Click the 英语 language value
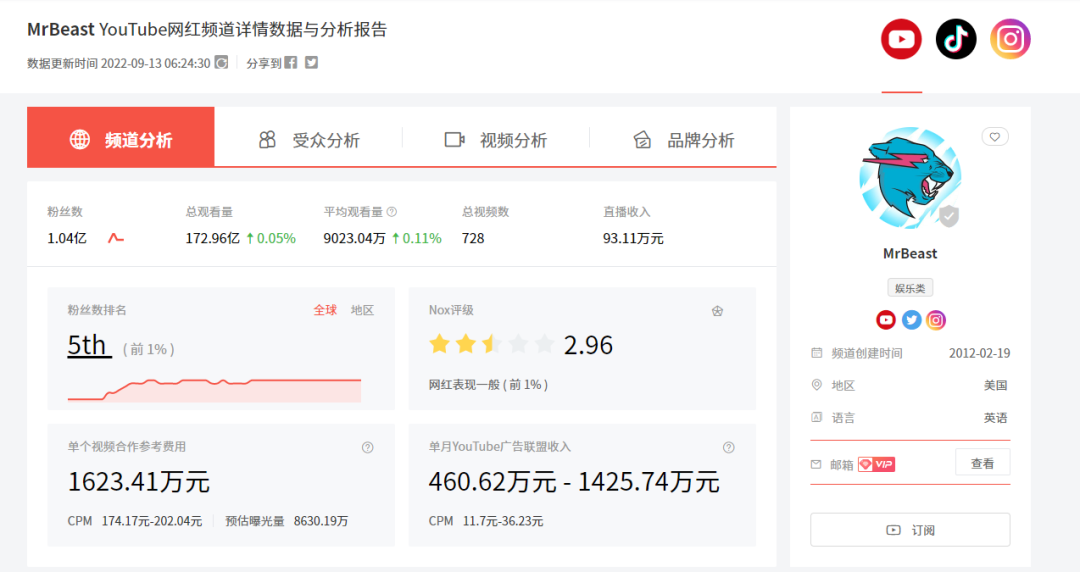Image resolution: width=1080 pixels, height=572 pixels. (x=996, y=418)
